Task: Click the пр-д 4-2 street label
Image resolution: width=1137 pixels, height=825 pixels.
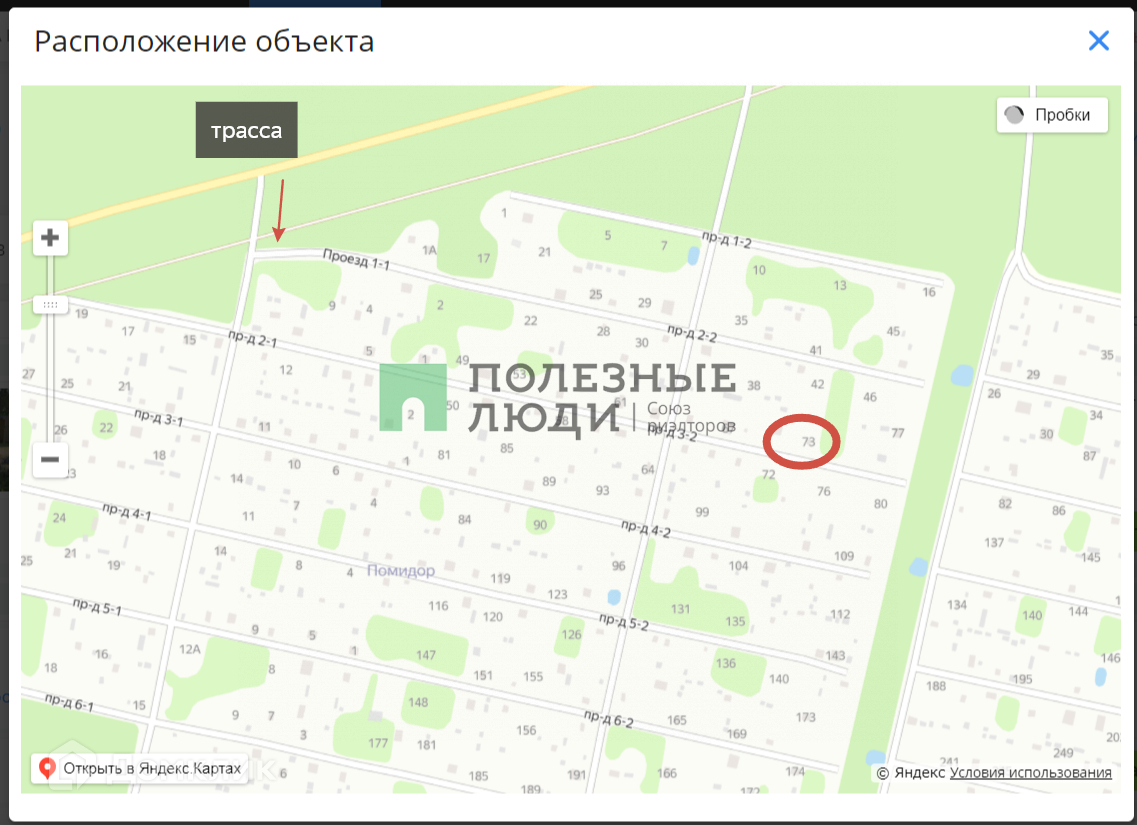Action: click(646, 528)
